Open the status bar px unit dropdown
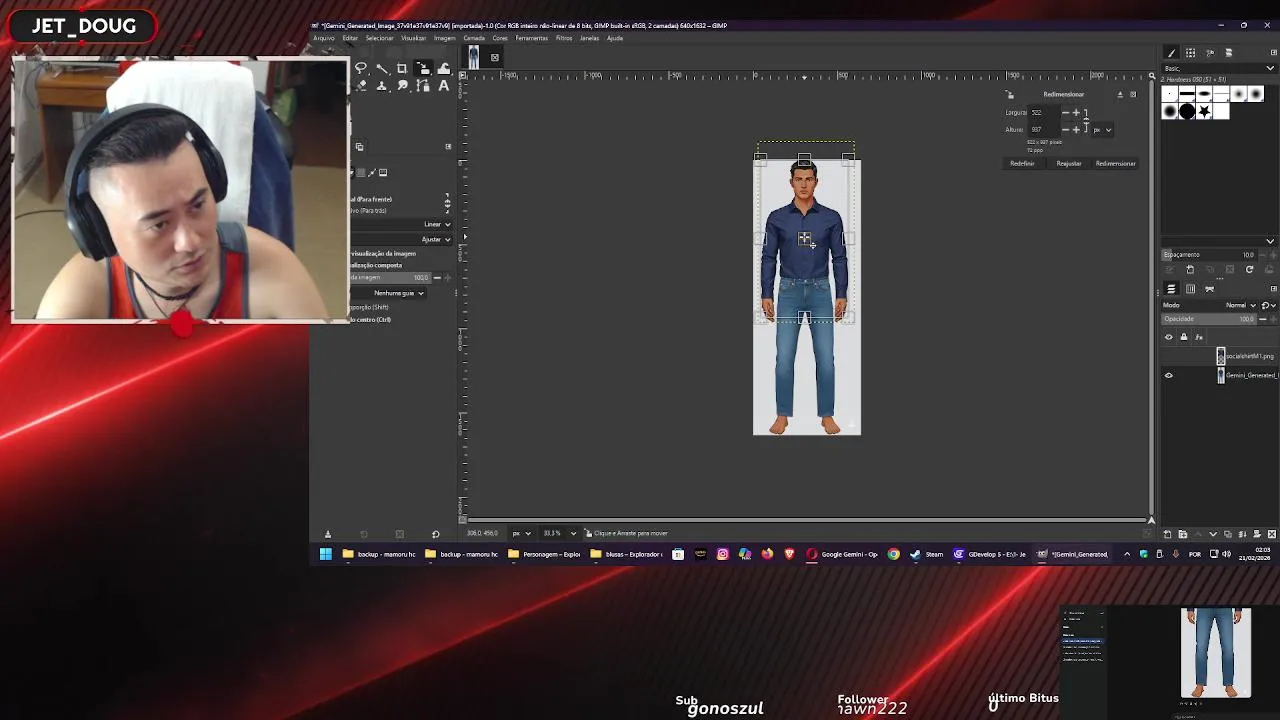 pos(521,533)
